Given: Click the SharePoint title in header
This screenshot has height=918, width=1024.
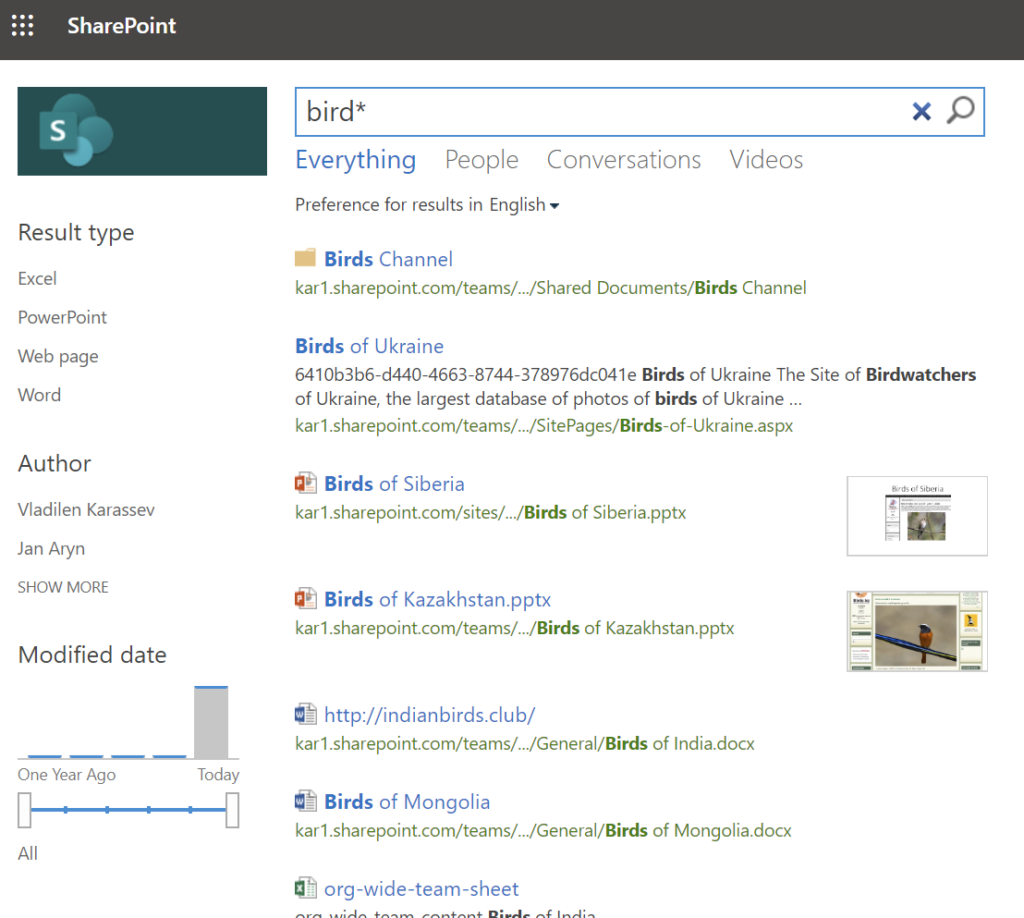Looking at the screenshot, I should pyautogui.click(x=121, y=25).
